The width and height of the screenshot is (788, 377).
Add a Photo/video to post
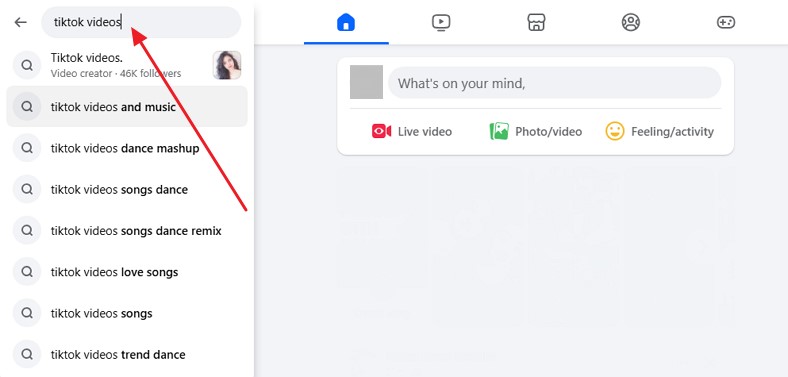coord(536,132)
